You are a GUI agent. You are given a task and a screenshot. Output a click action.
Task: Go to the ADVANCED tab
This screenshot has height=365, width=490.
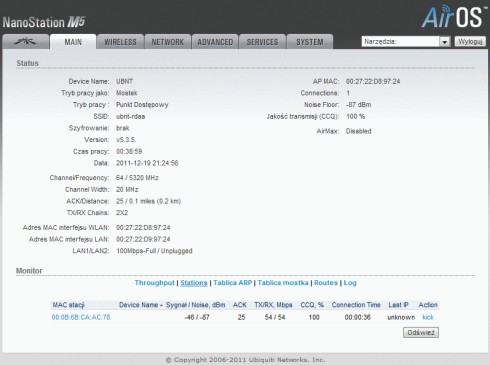215,42
